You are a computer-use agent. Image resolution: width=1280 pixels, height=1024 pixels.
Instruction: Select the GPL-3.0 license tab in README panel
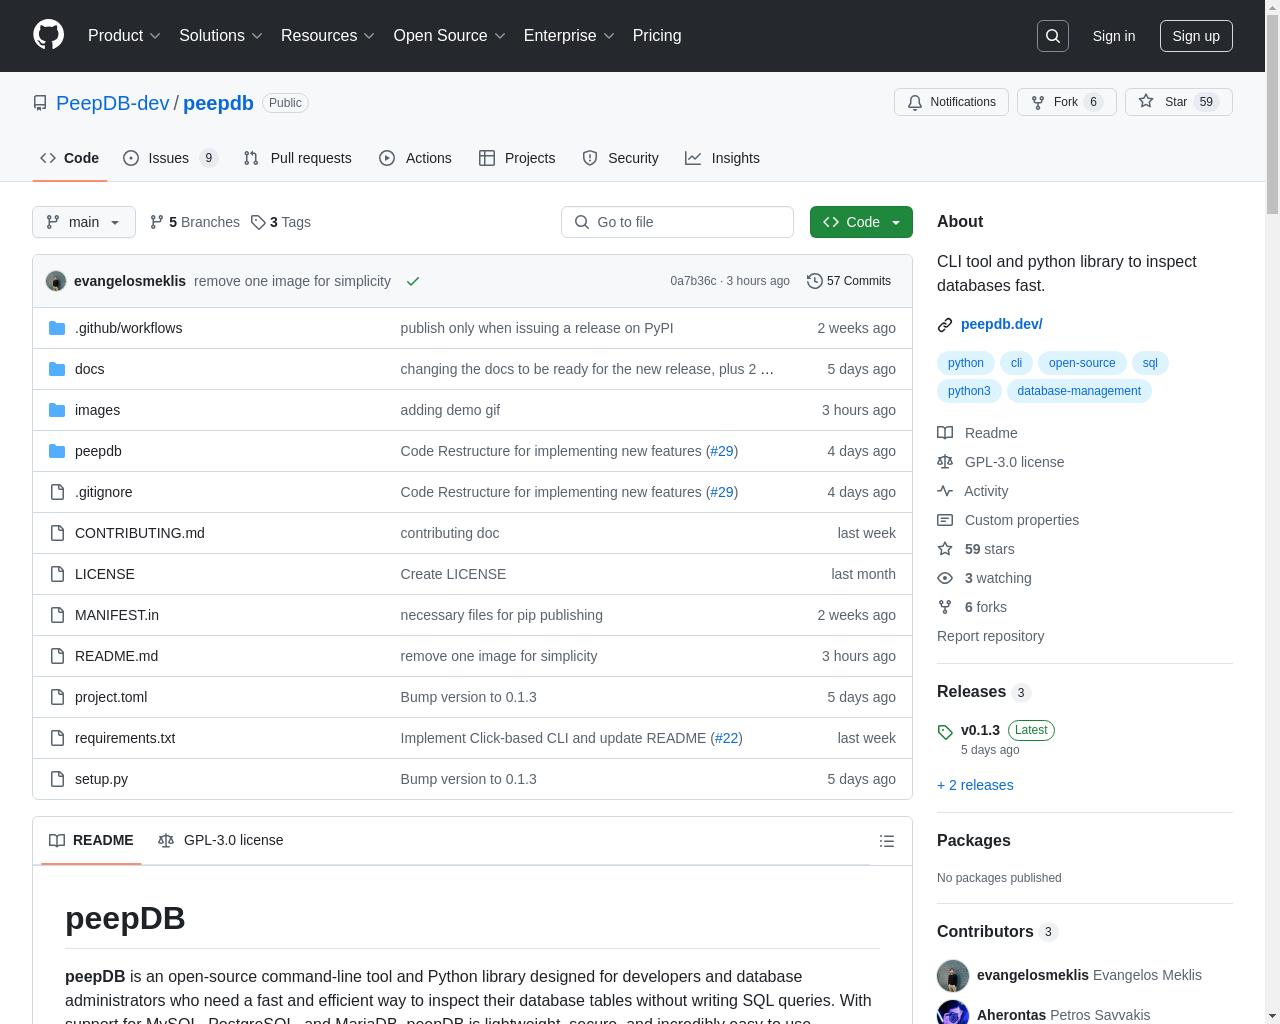pos(221,840)
